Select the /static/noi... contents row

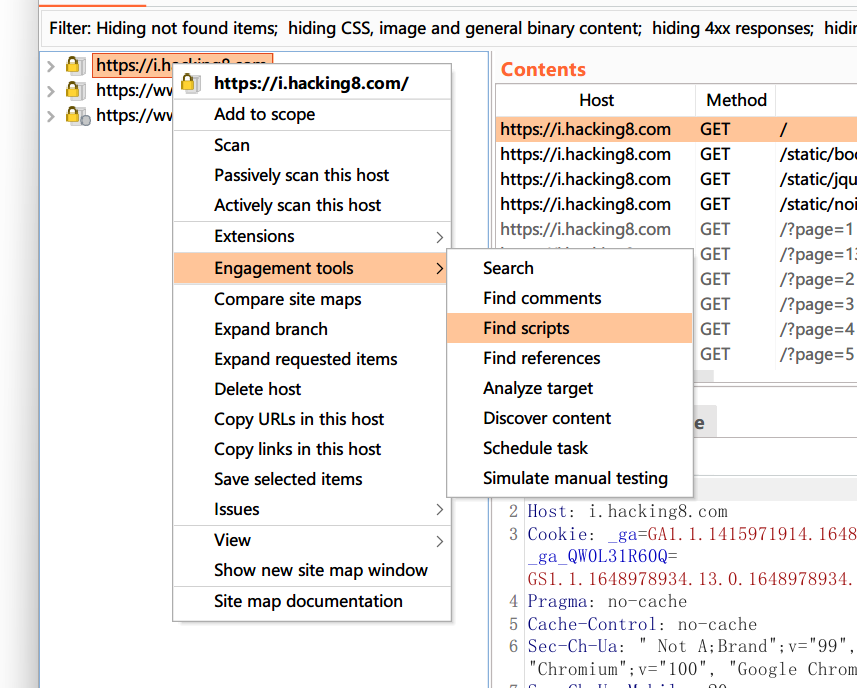point(677,205)
